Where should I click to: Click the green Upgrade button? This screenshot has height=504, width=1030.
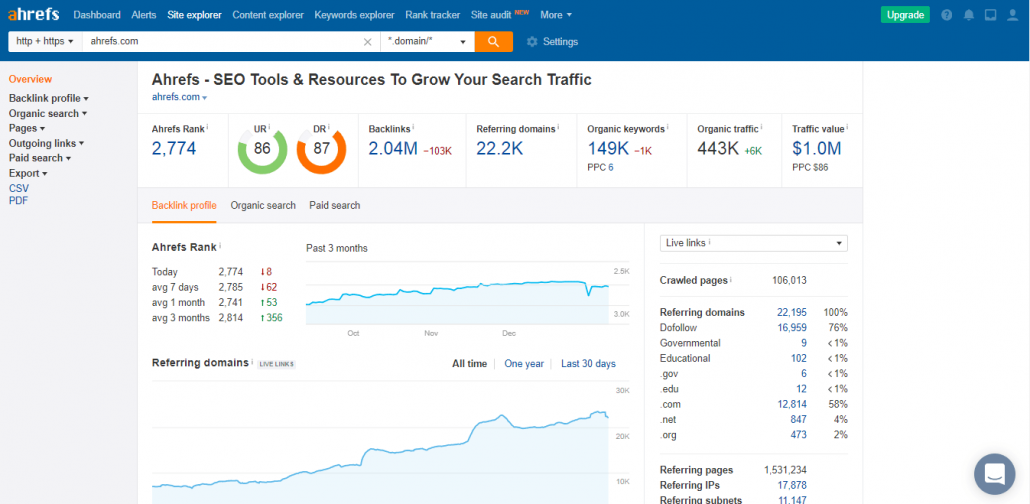coord(905,14)
